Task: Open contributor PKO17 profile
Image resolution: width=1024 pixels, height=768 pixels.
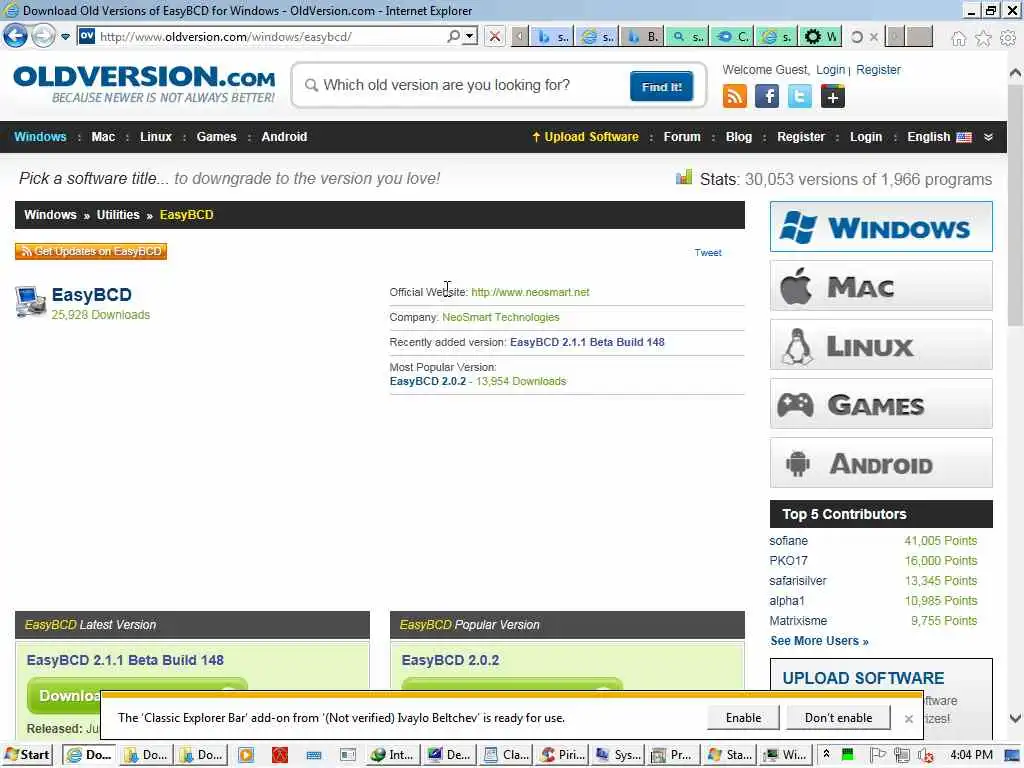Action: pos(788,561)
